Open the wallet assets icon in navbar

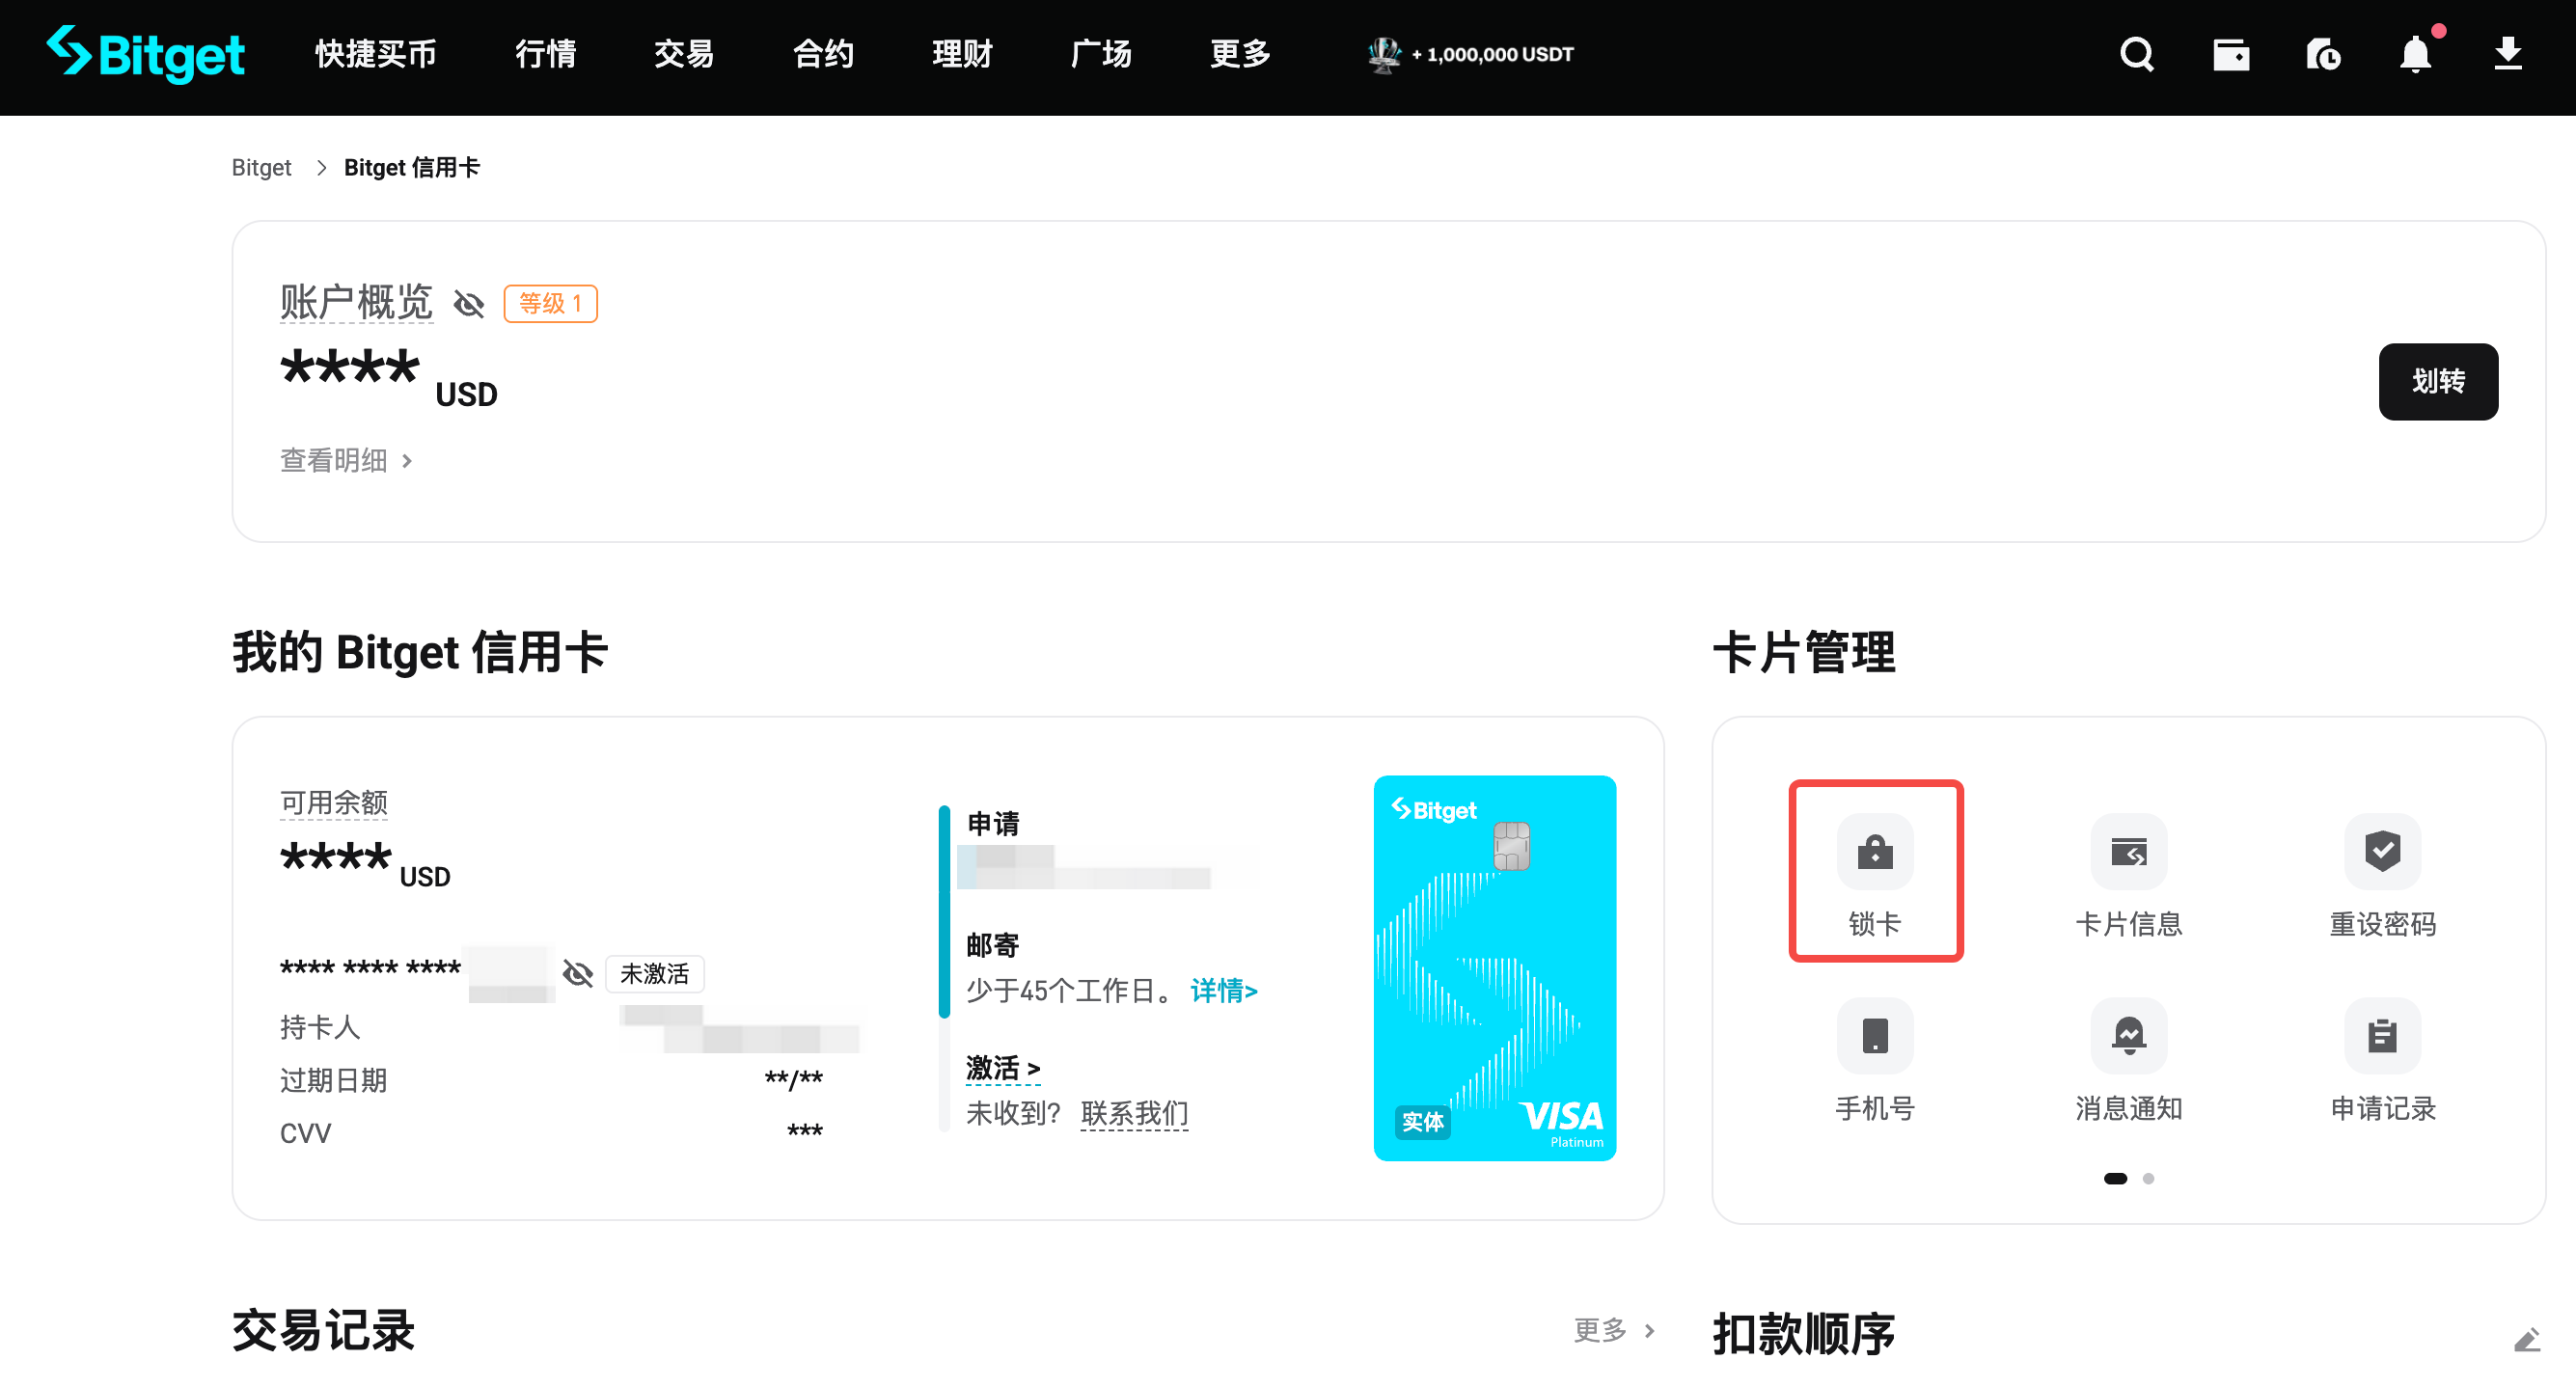pos(2232,55)
